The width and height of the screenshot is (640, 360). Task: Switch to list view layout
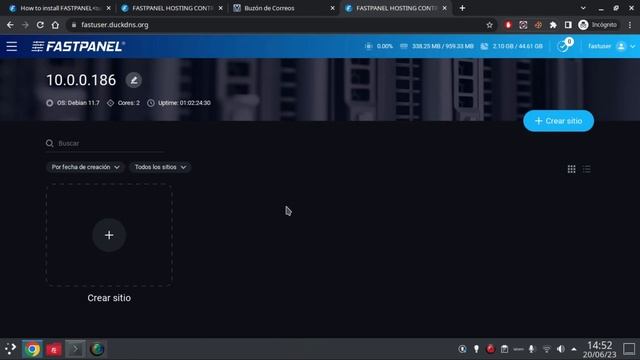(587, 169)
